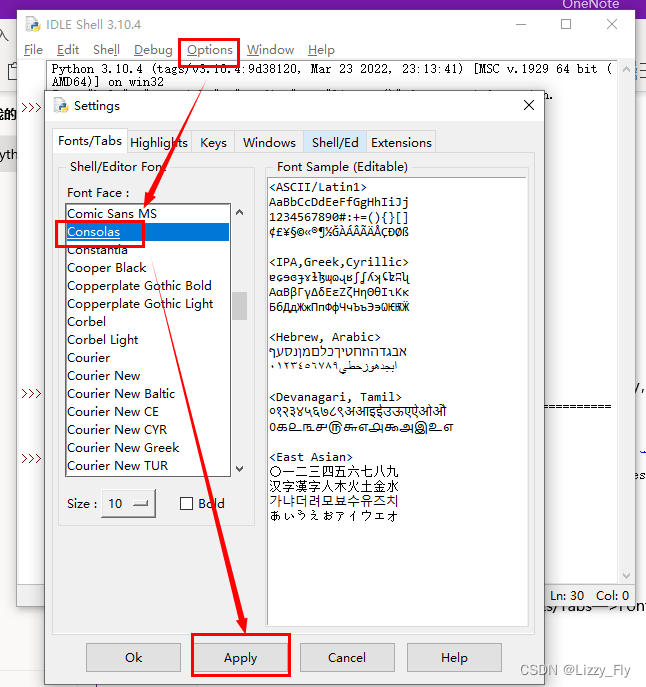Click IDLE Shell scrollbar up arrow
Screen dimensions: 646x687
[x=626, y=69]
